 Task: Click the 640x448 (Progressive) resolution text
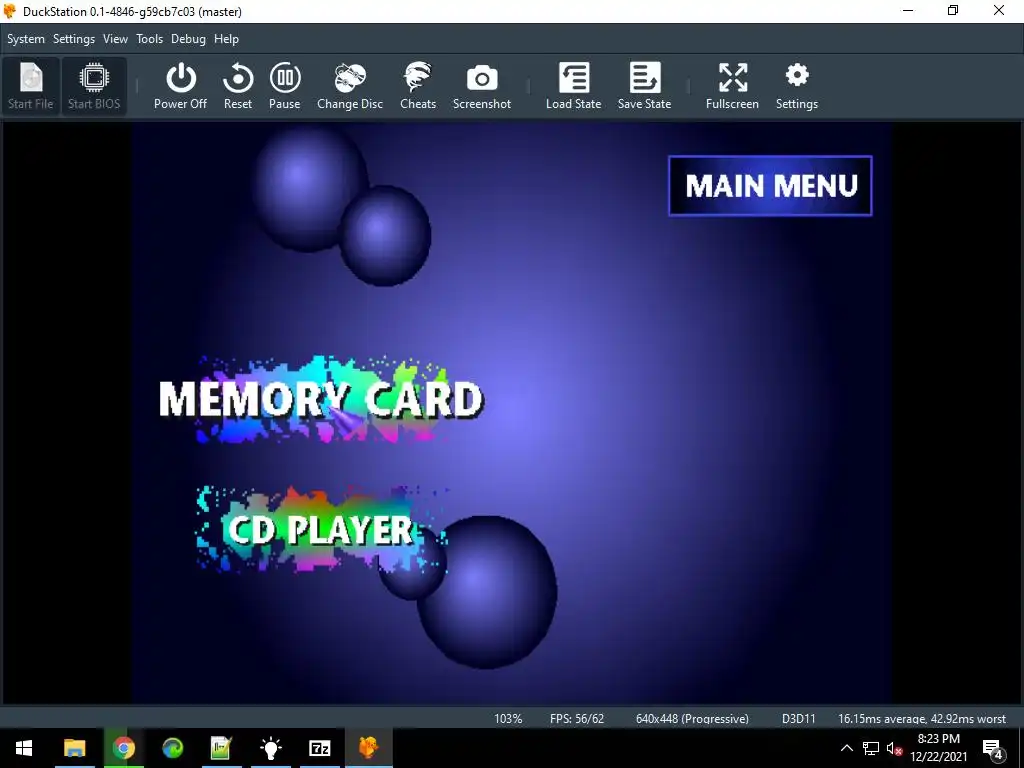click(692, 718)
